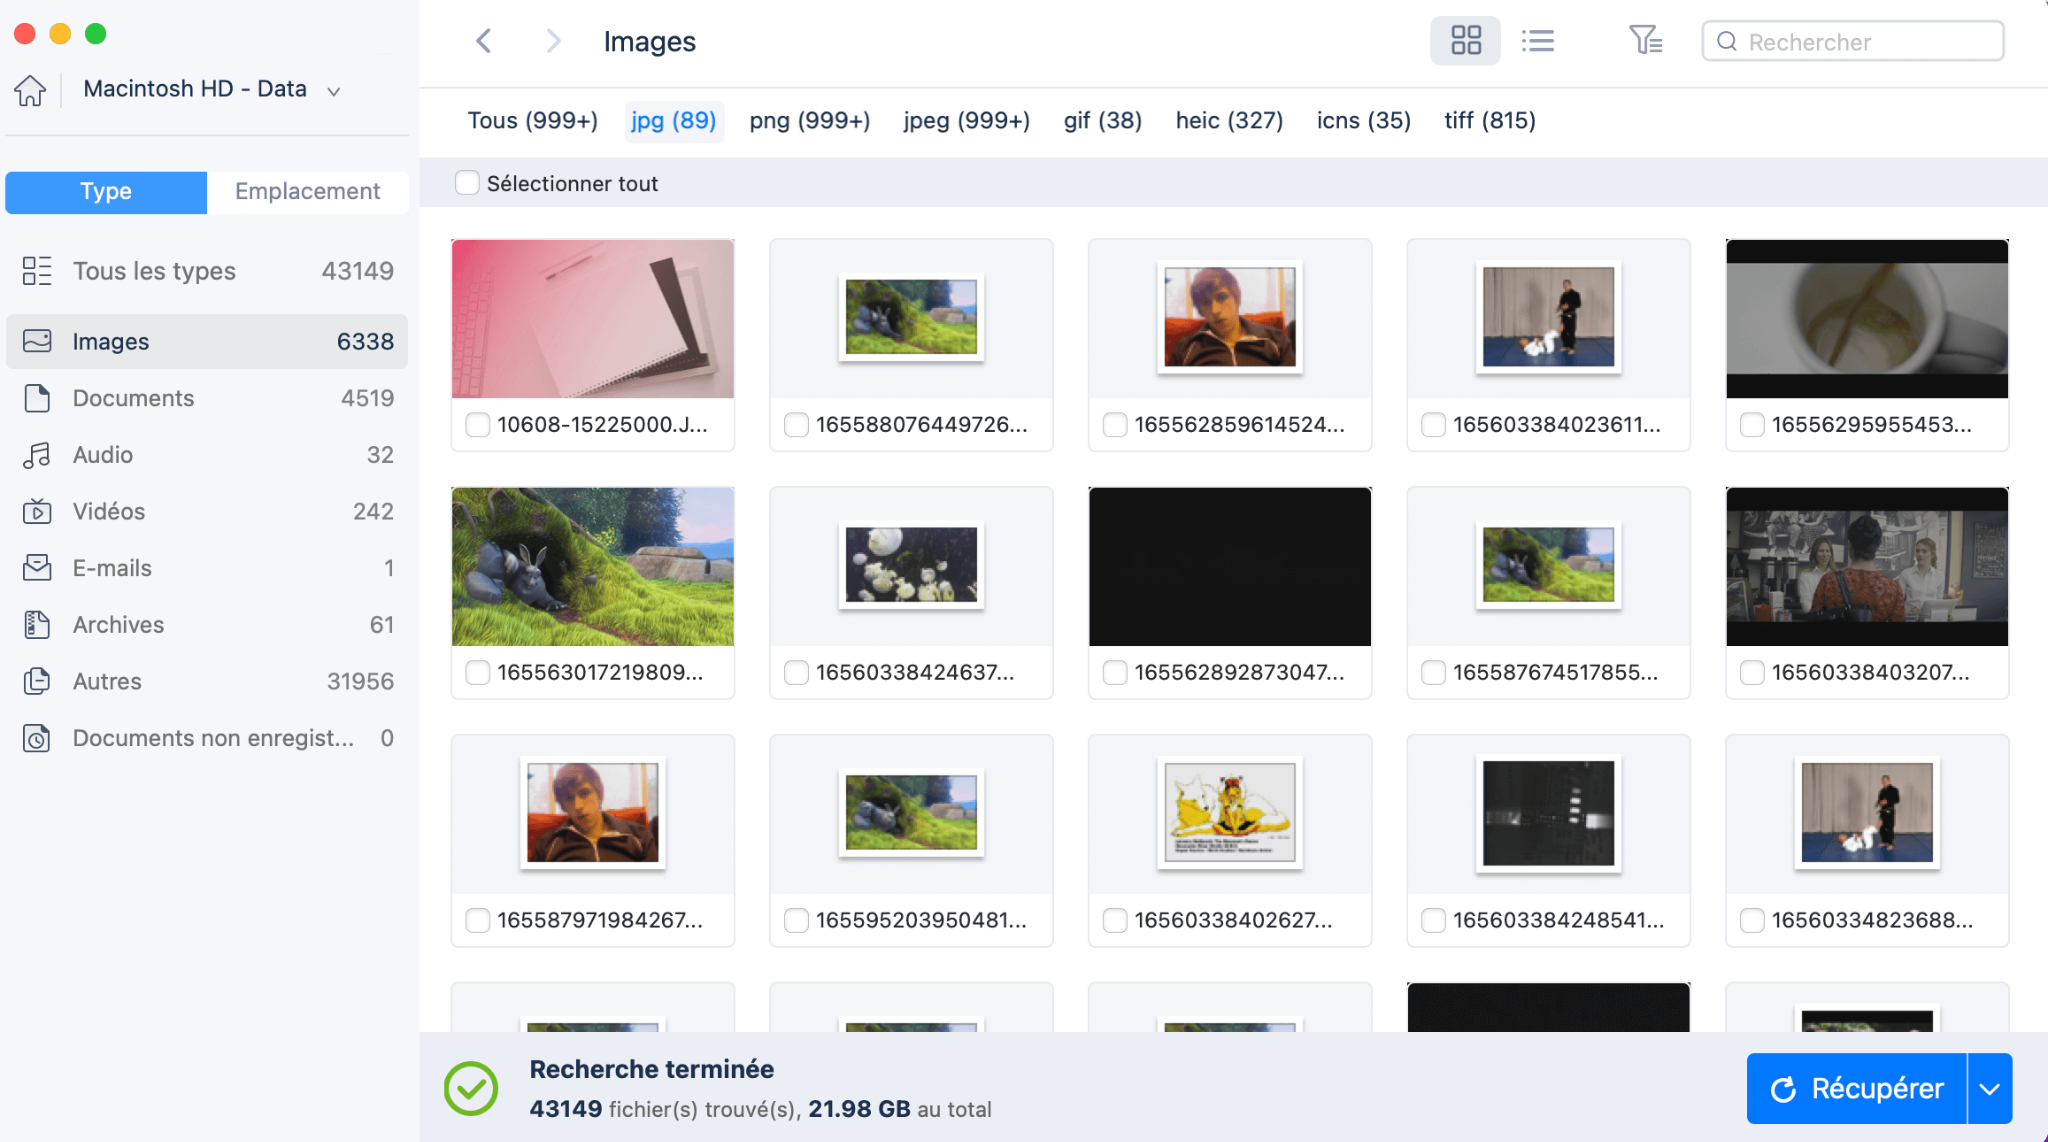Image resolution: width=2048 pixels, height=1142 pixels.
Task: Click the list view icon
Action: (x=1536, y=41)
